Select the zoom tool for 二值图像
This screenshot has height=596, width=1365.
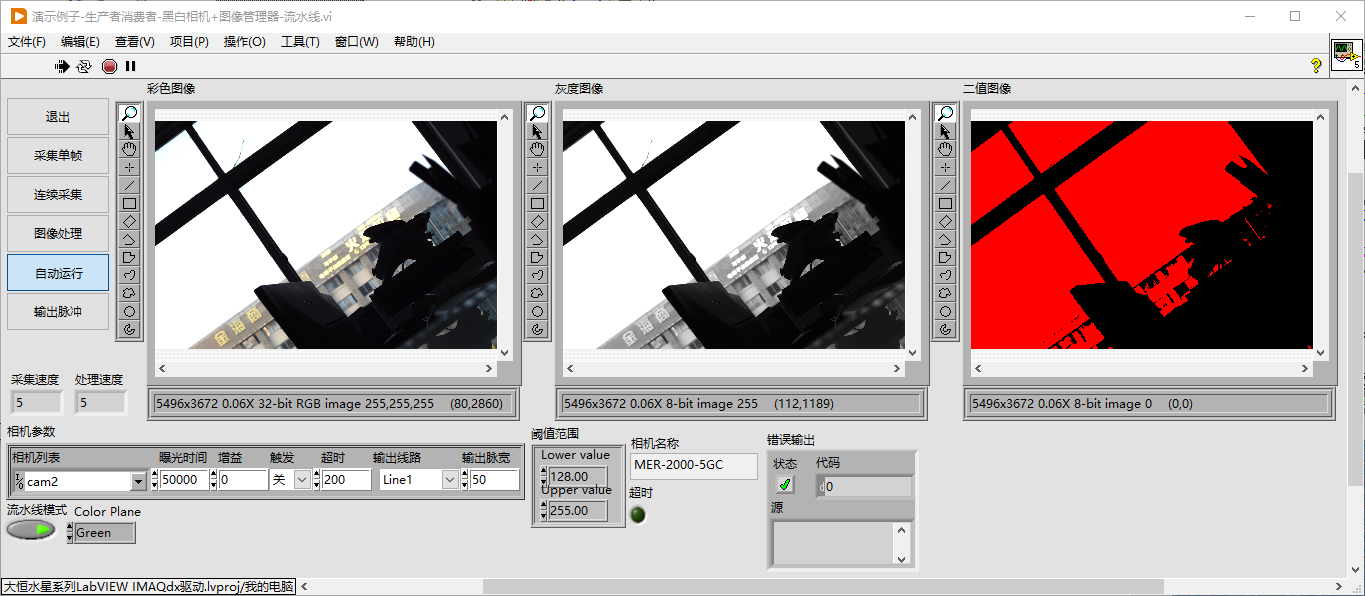[946, 113]
